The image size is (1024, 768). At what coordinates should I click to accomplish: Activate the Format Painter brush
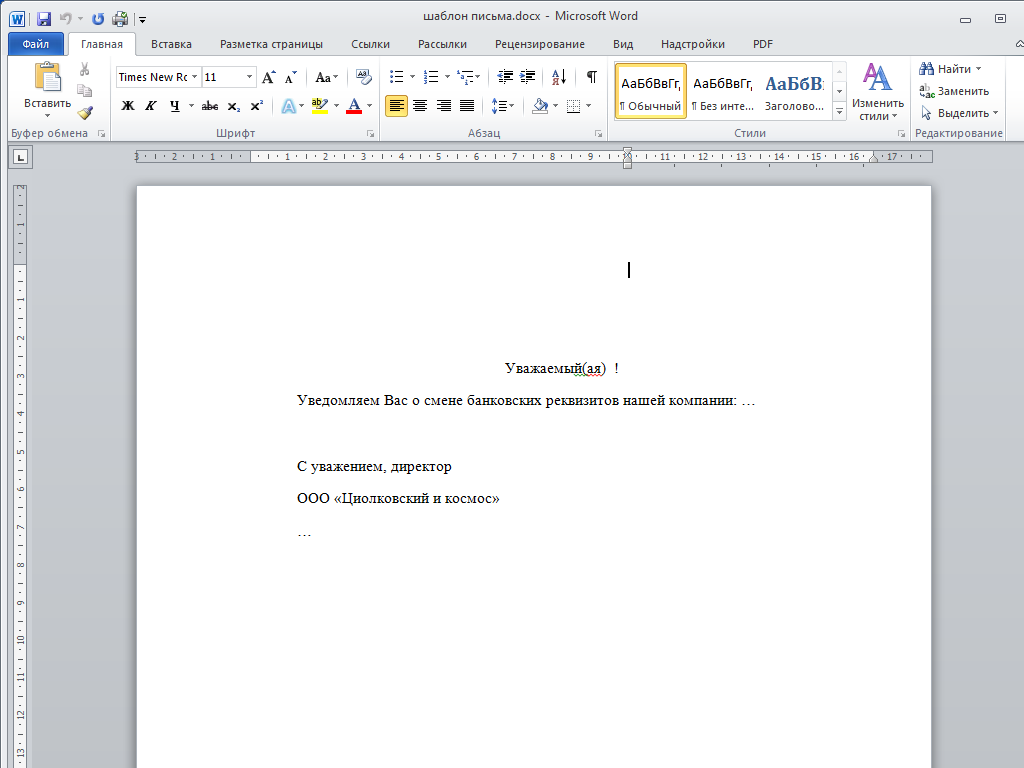[x=85, y=113]
